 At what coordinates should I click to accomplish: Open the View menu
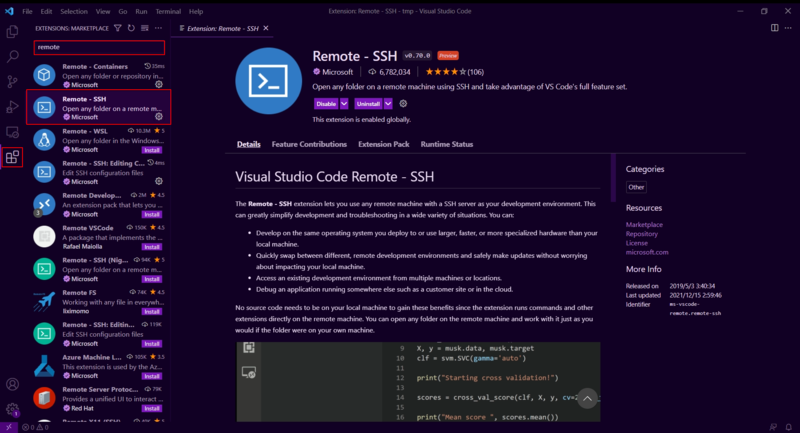tap(103, 11)
